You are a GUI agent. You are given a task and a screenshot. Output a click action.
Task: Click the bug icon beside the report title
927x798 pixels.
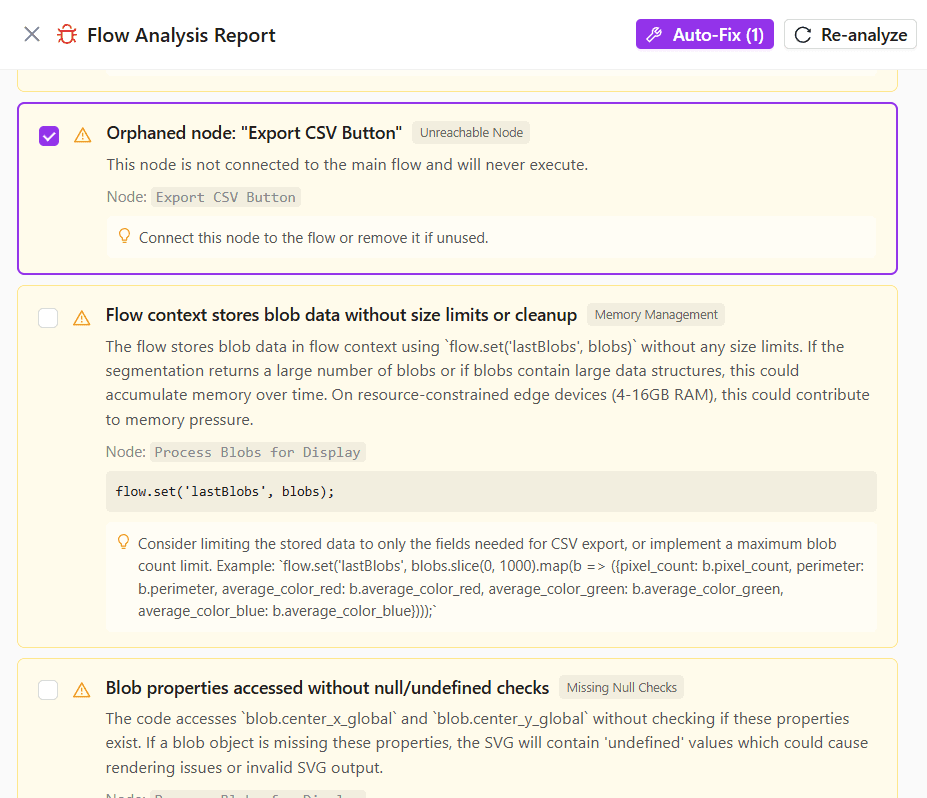[66, 33]
